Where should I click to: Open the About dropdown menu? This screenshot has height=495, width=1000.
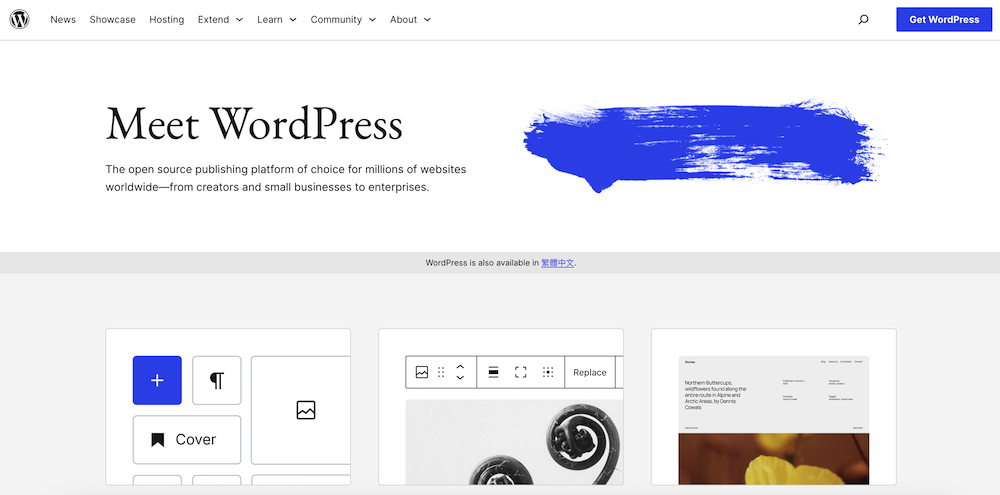click(410, 20)
